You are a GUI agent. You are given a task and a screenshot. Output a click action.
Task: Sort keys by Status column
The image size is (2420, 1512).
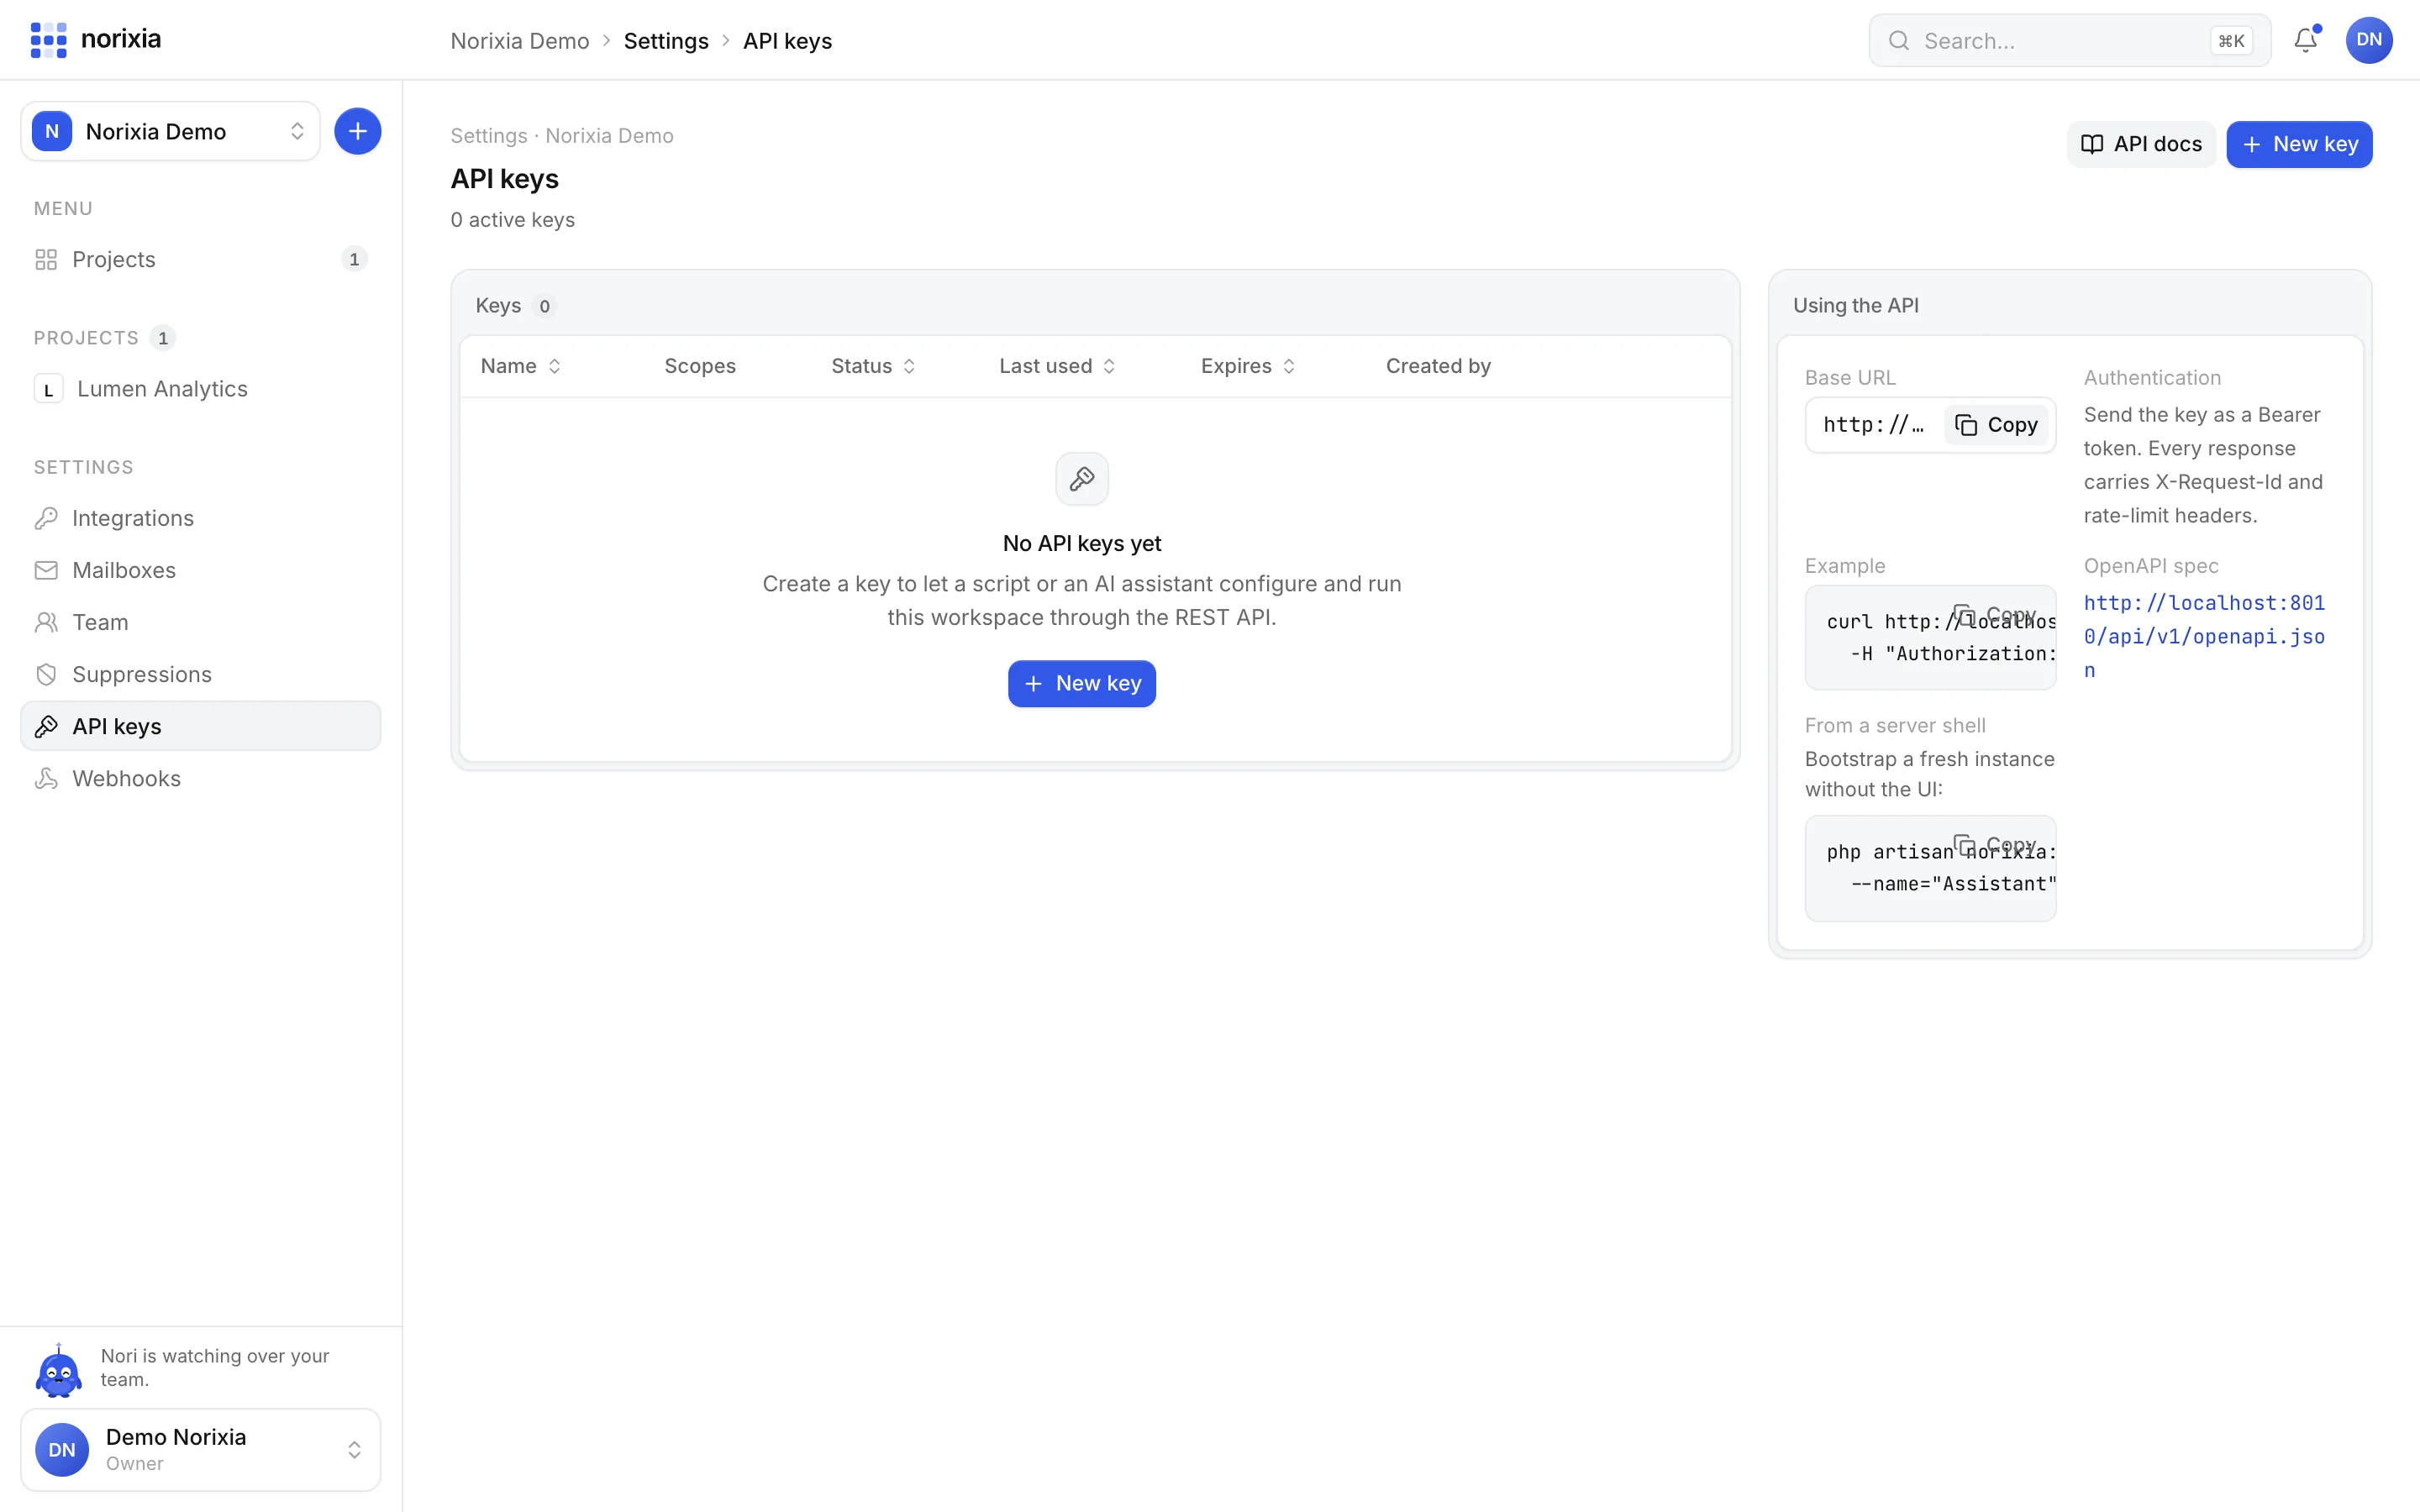pos(873,366)
